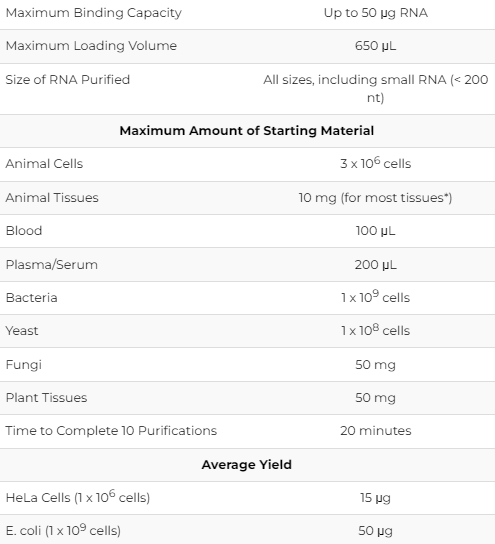This screenshot has width=495, height=544.
Task: Click the Fungi row label
Action: pos(24,365)
